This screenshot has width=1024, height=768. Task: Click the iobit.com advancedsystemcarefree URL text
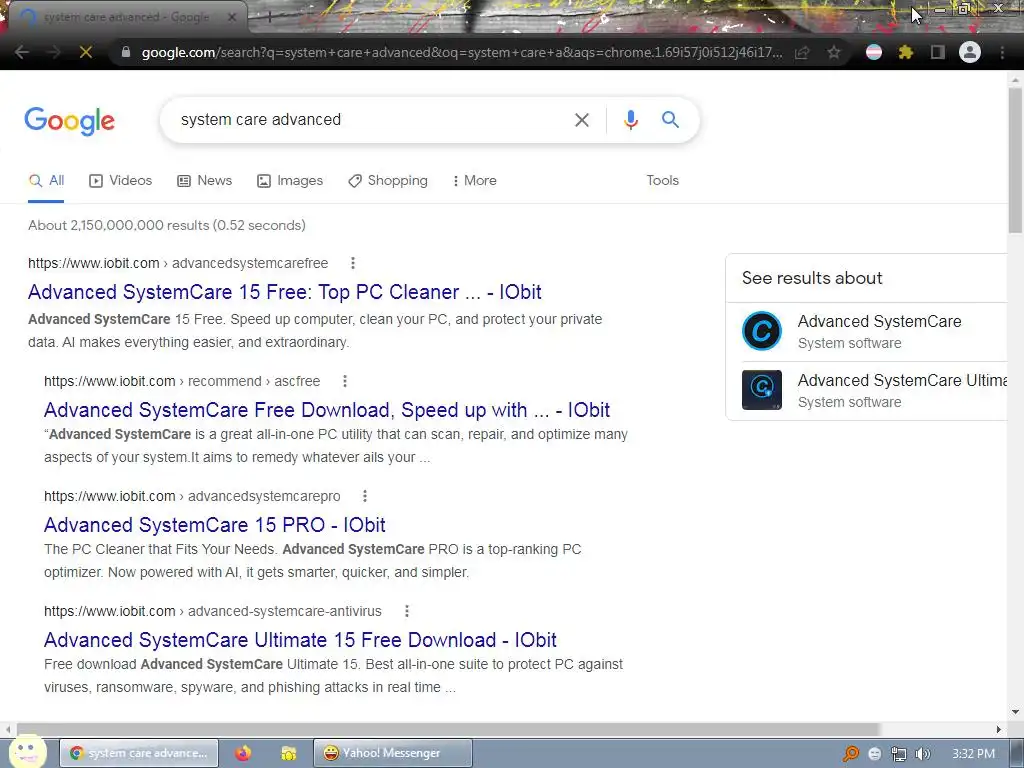[178, 263]
